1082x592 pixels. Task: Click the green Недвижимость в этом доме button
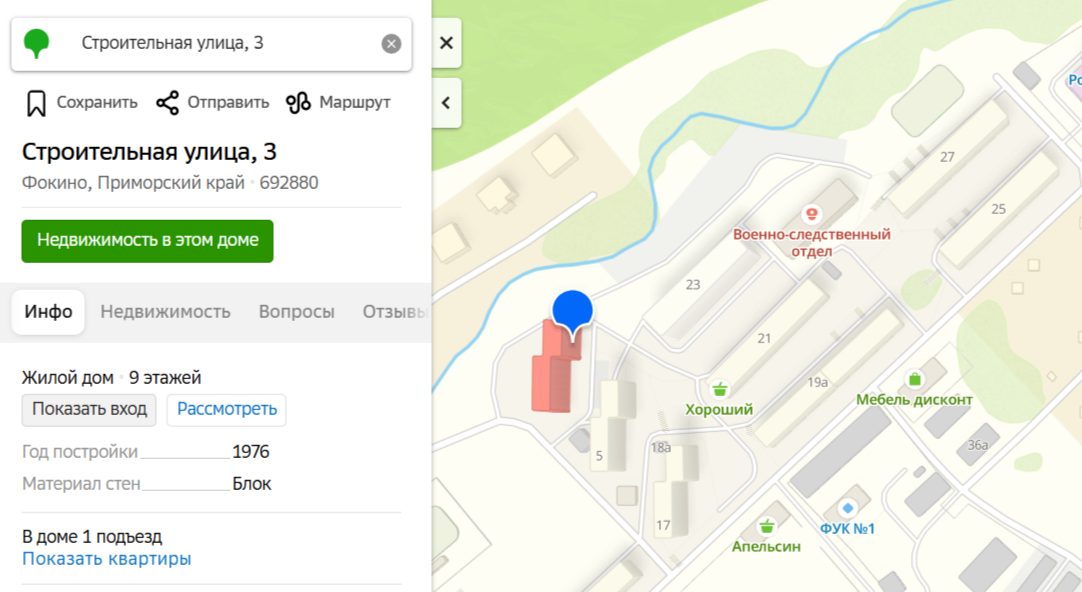pos(148,241)
